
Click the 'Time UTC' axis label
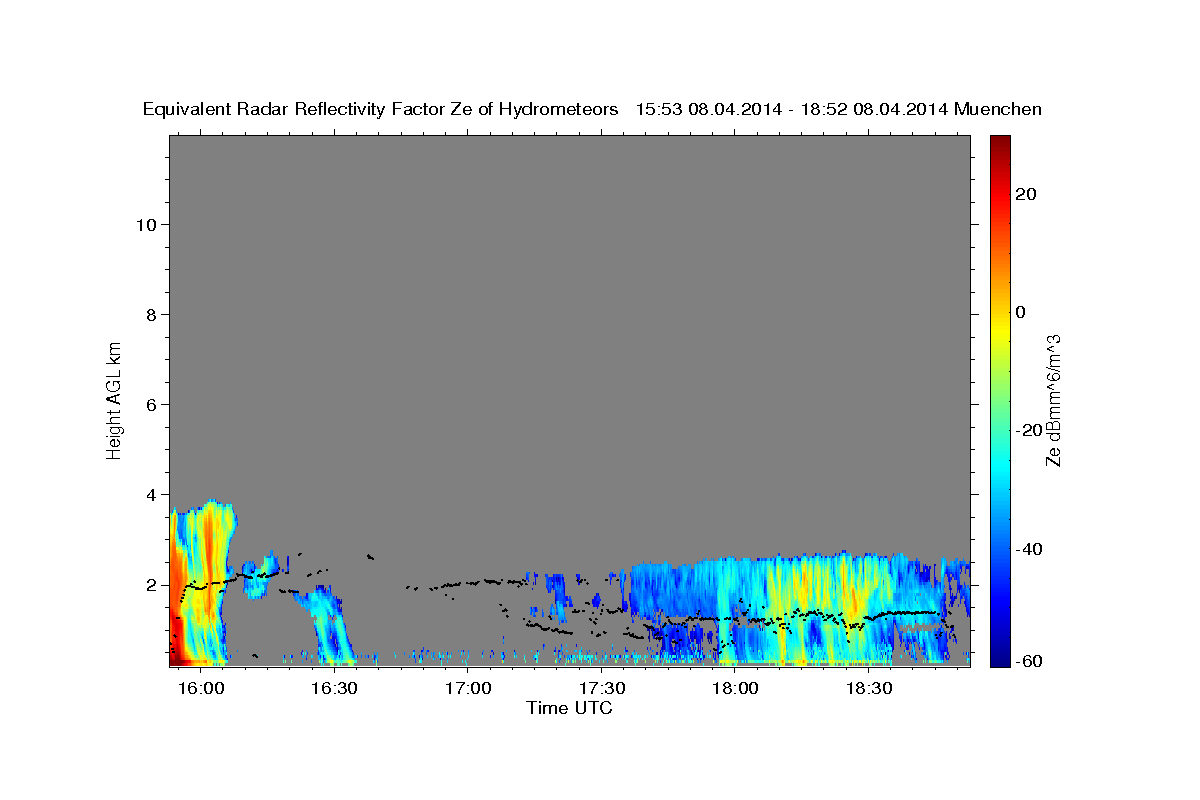pyautogui.click(x=569, y=708)
